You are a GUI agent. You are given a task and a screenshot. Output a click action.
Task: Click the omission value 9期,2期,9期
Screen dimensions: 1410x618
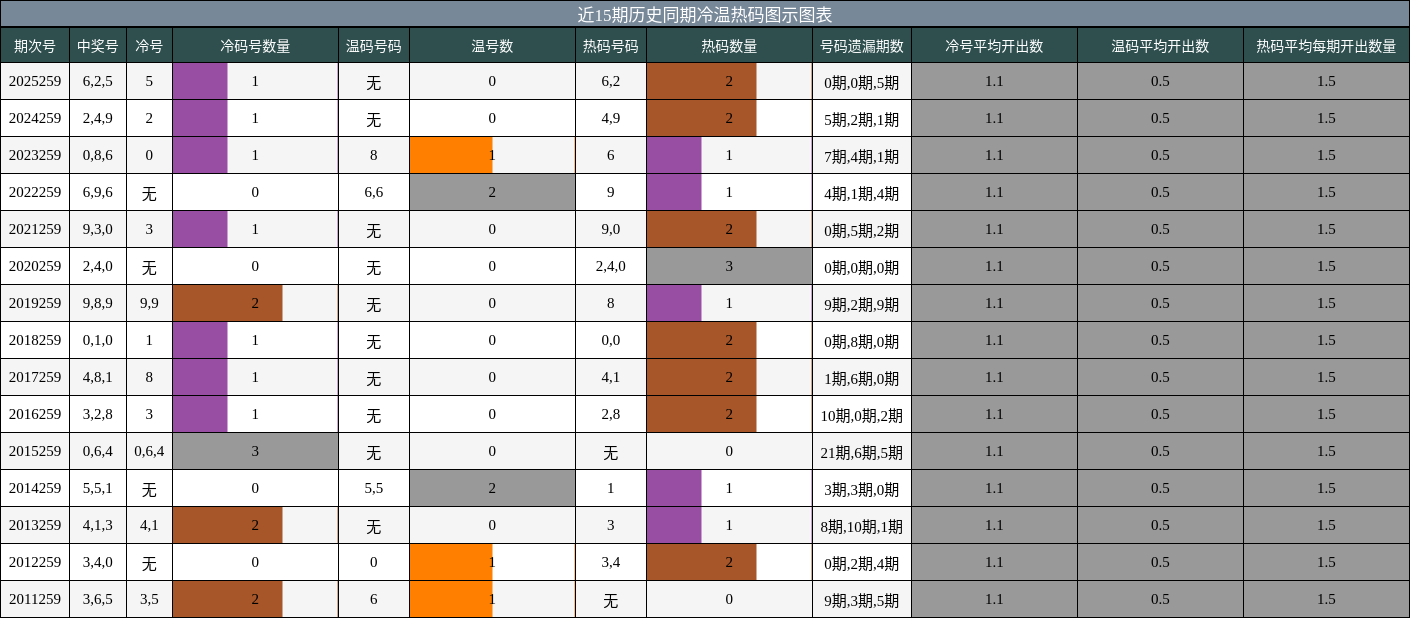(x=862, y=303)
